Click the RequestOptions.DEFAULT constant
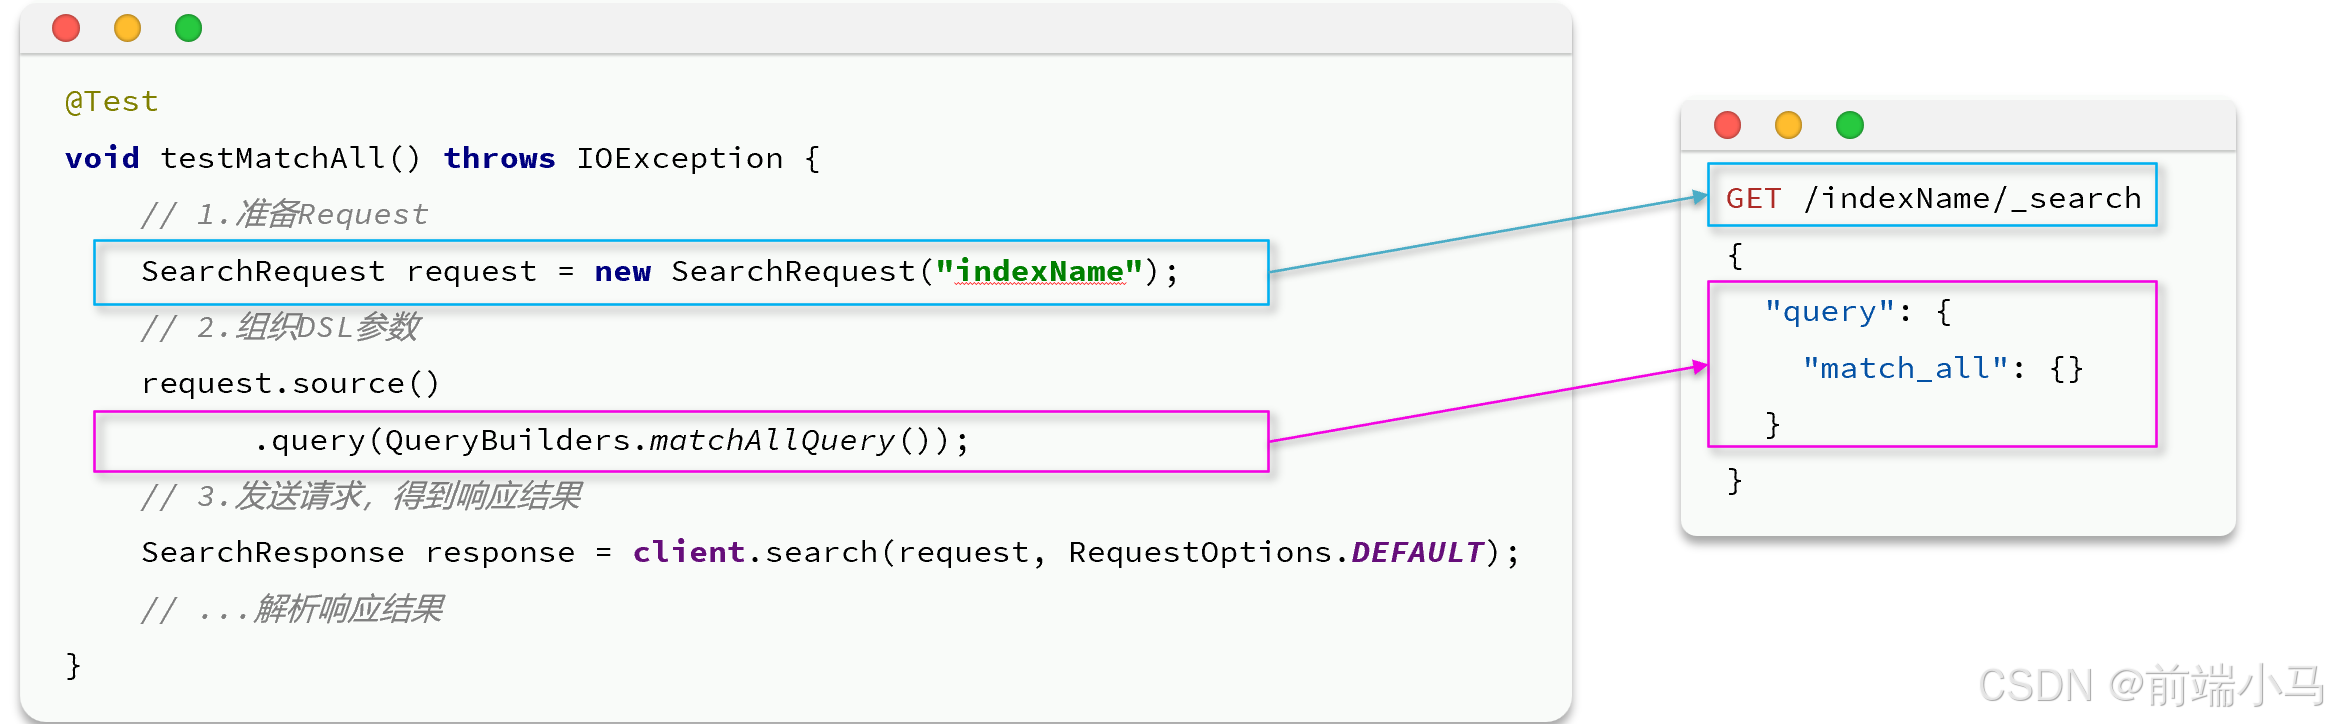 click(1276, 552)
